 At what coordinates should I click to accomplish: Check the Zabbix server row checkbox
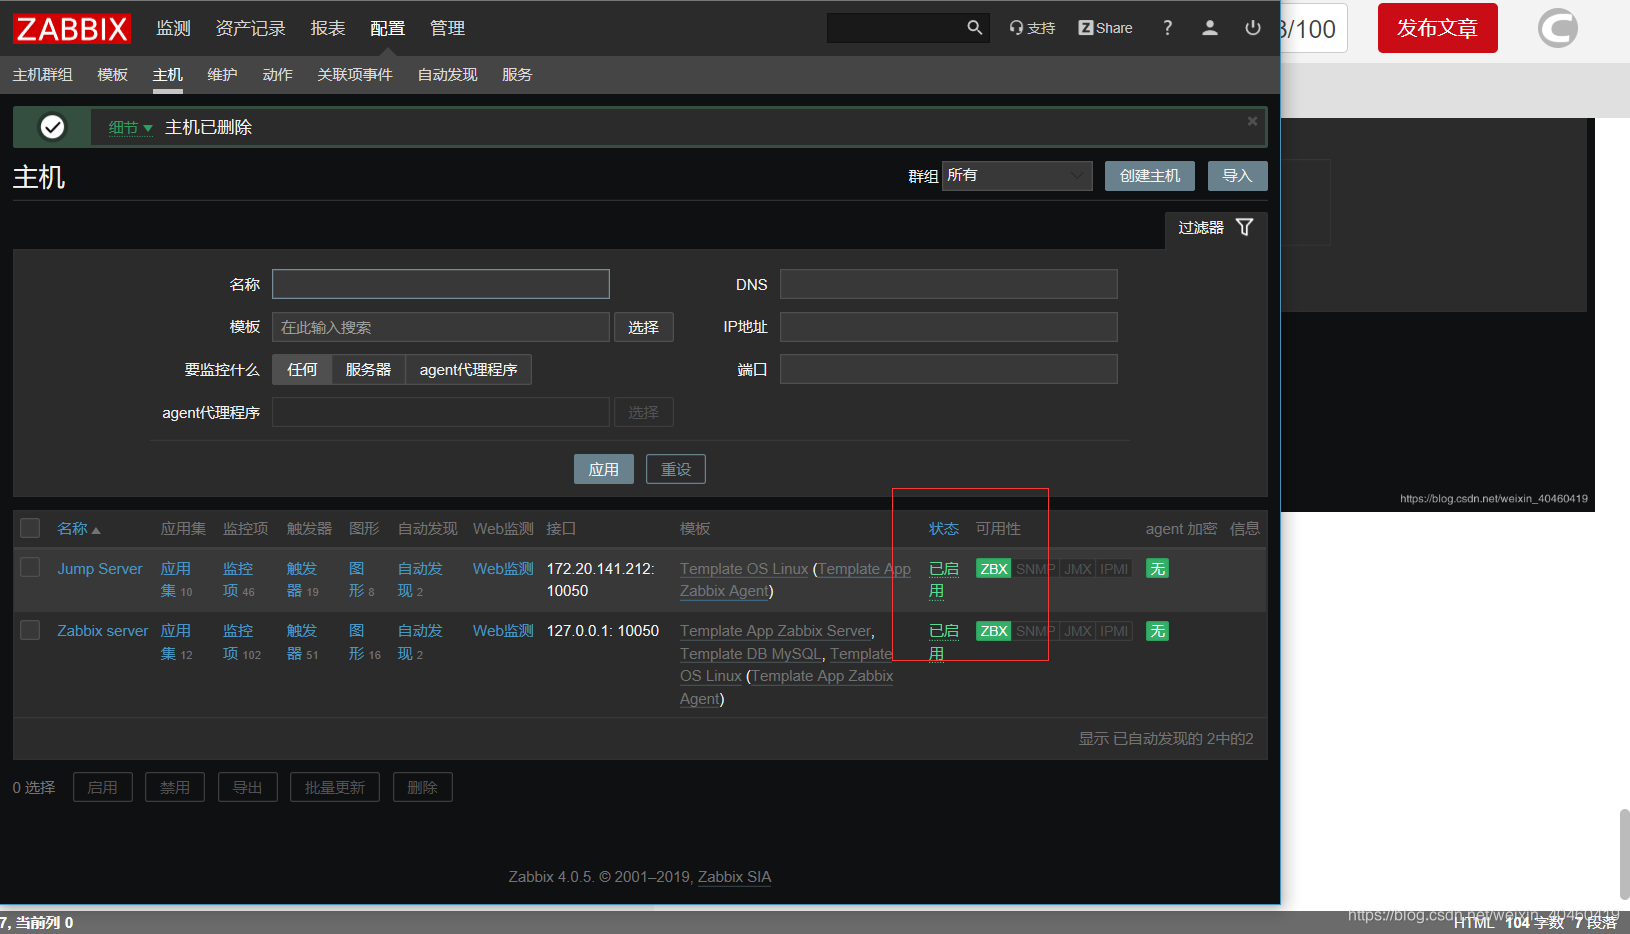30,629
